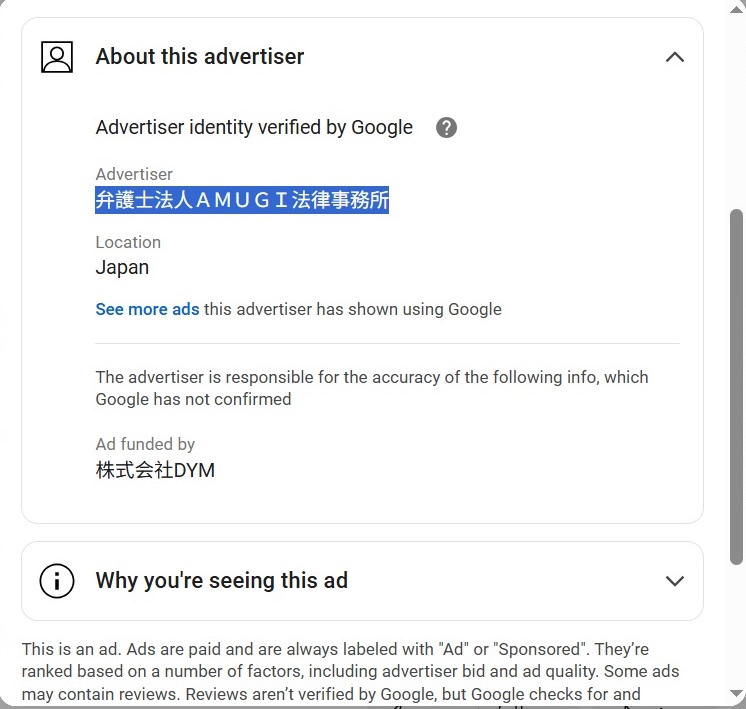This screenshot has width=746, height=709.
Task: Click the scrollbar down arrow
Action: [736, 693]
